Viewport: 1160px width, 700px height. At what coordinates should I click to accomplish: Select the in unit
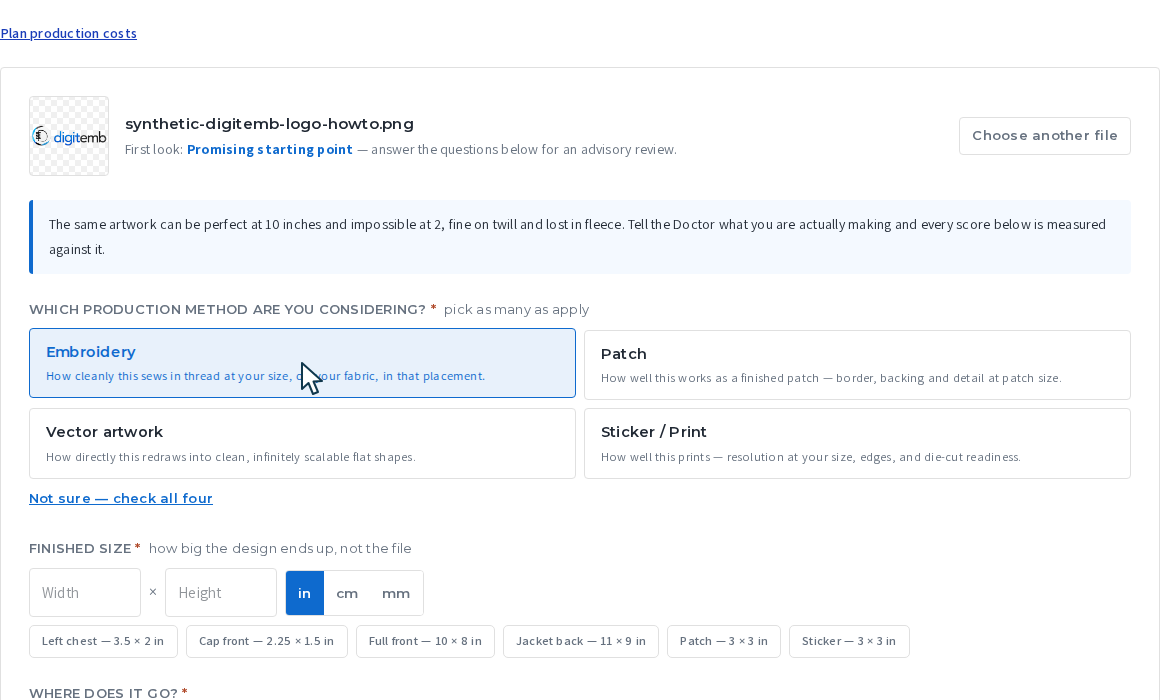tap(304, 593)
